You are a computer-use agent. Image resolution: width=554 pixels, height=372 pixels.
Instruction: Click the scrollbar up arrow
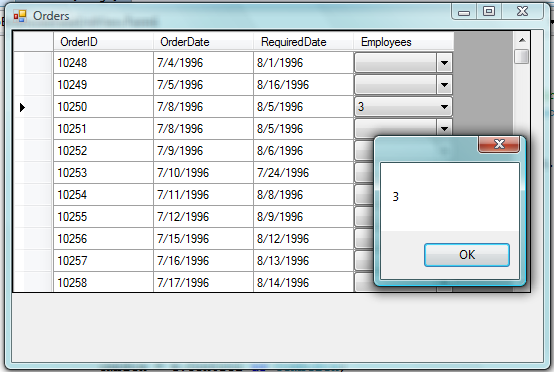(x=522, y=40)
